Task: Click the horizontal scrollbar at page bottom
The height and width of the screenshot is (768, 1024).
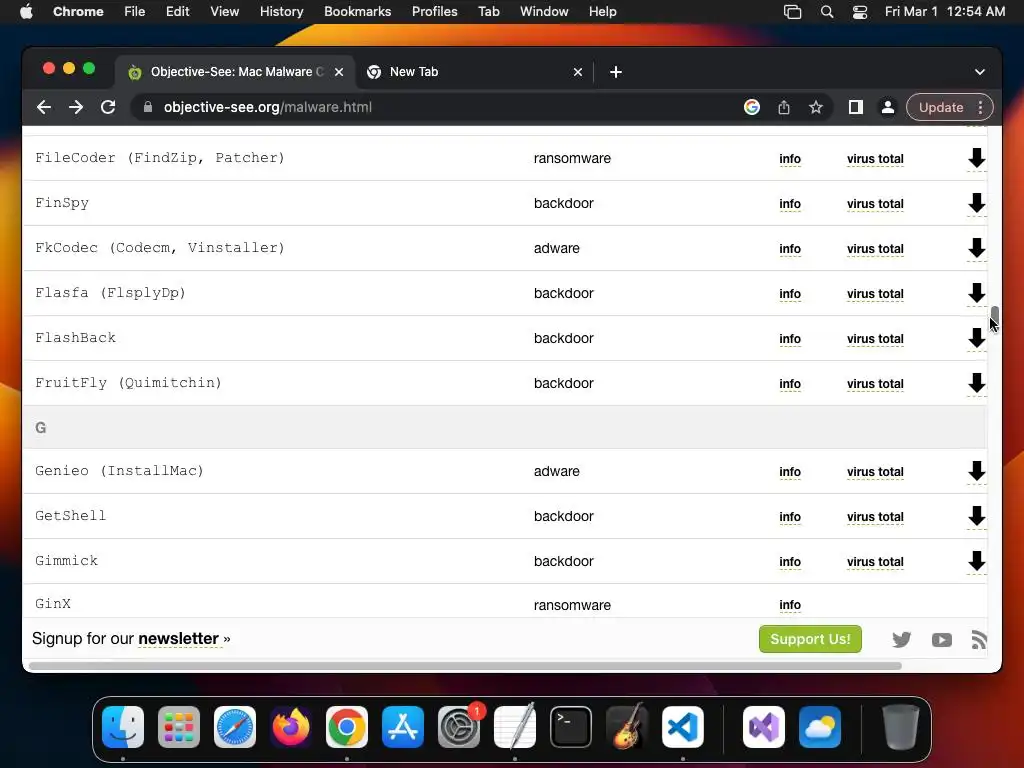Action: 465,665
